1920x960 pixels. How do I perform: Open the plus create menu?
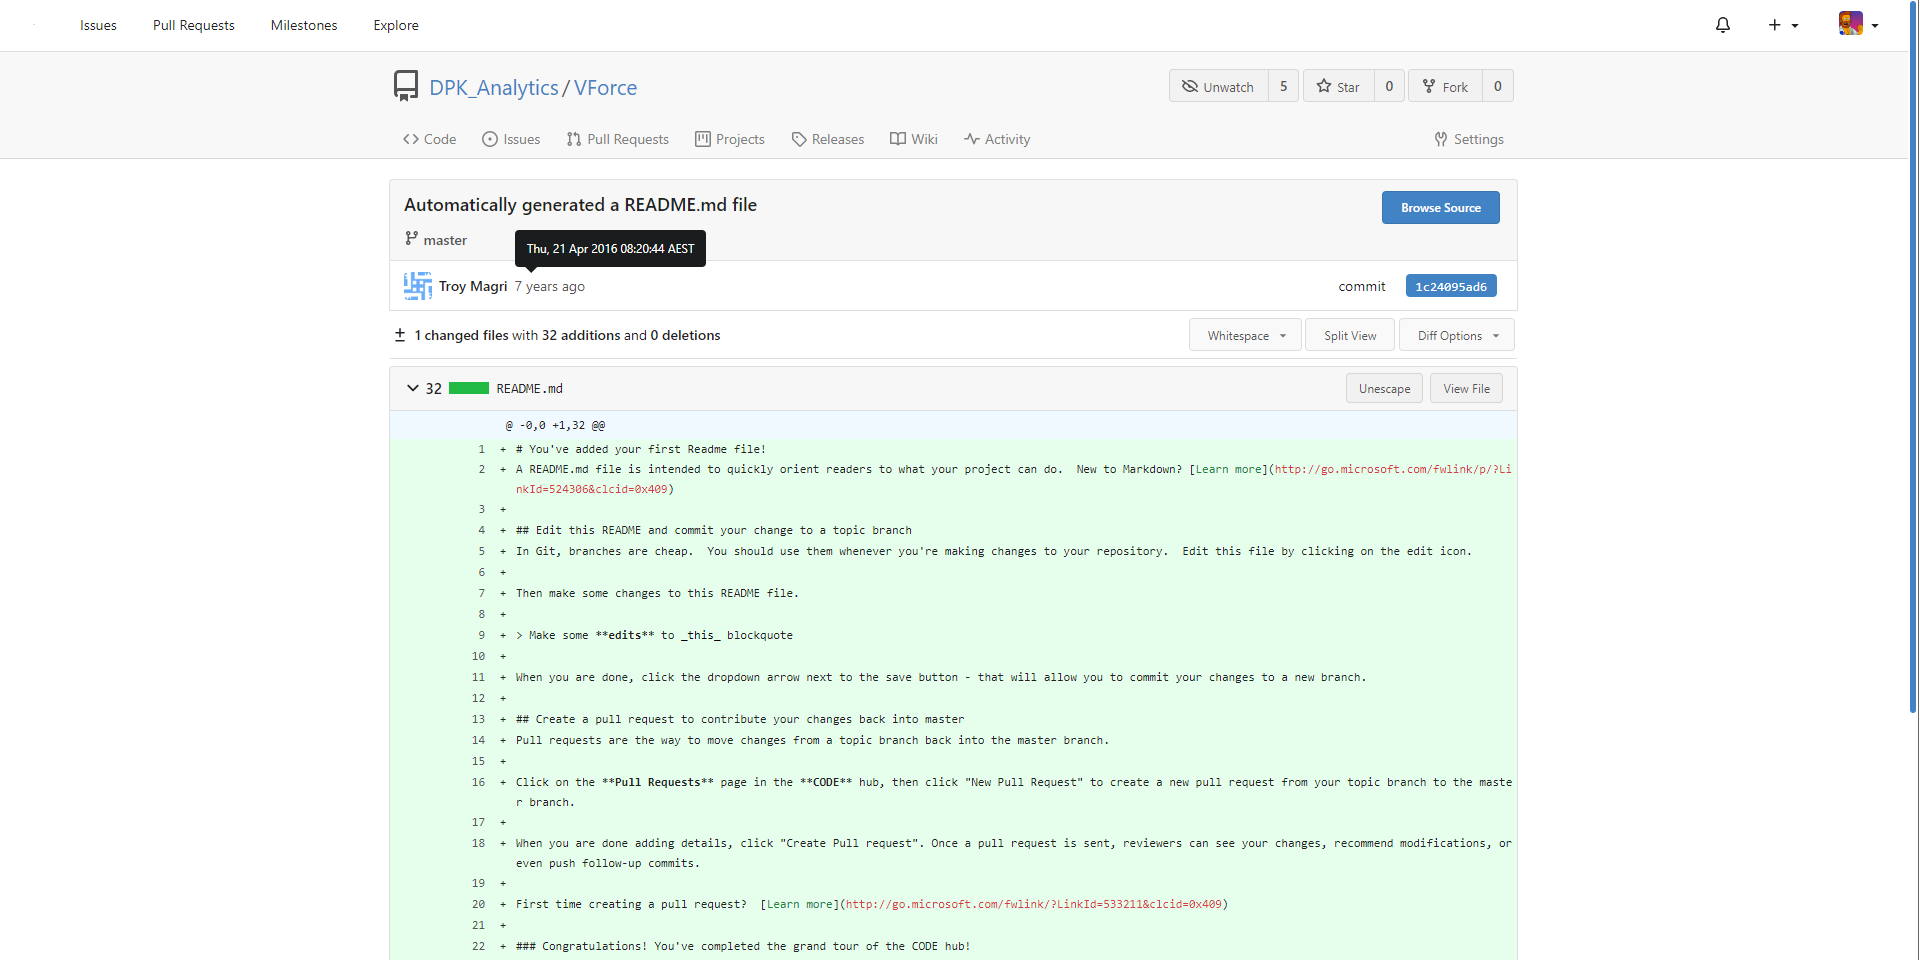pyautogui.click(x=1783, y=25)
